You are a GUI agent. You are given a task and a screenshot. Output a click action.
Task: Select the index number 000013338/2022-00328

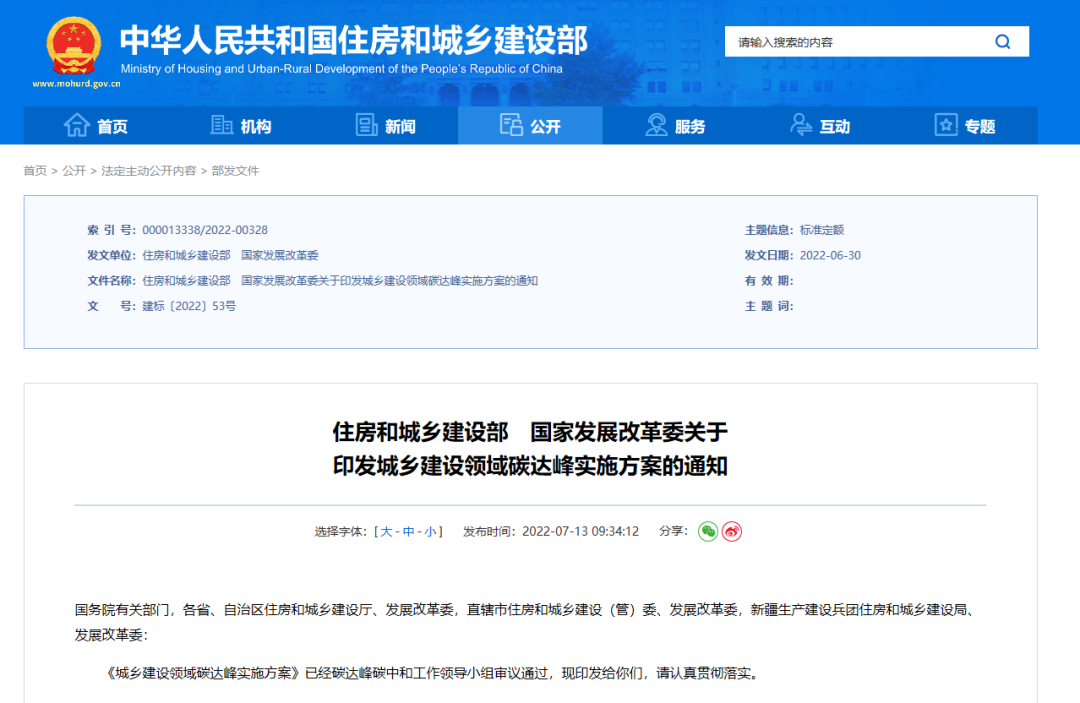click(205, 230)
